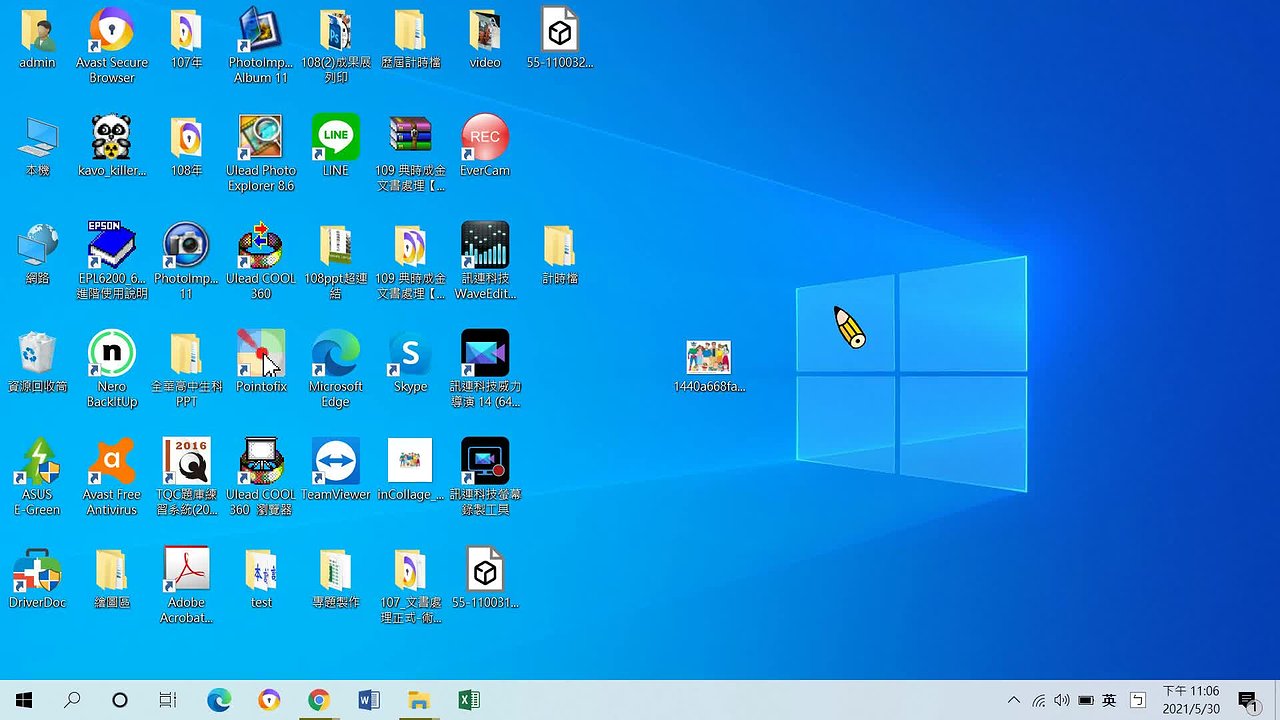Open Excel from the taskbar

click(468, 700)
